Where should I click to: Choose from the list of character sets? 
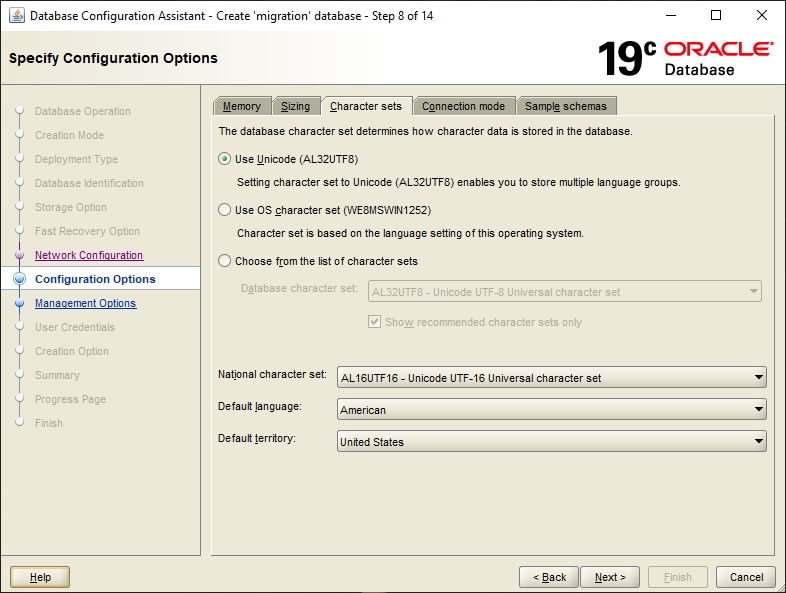[224, 261]
